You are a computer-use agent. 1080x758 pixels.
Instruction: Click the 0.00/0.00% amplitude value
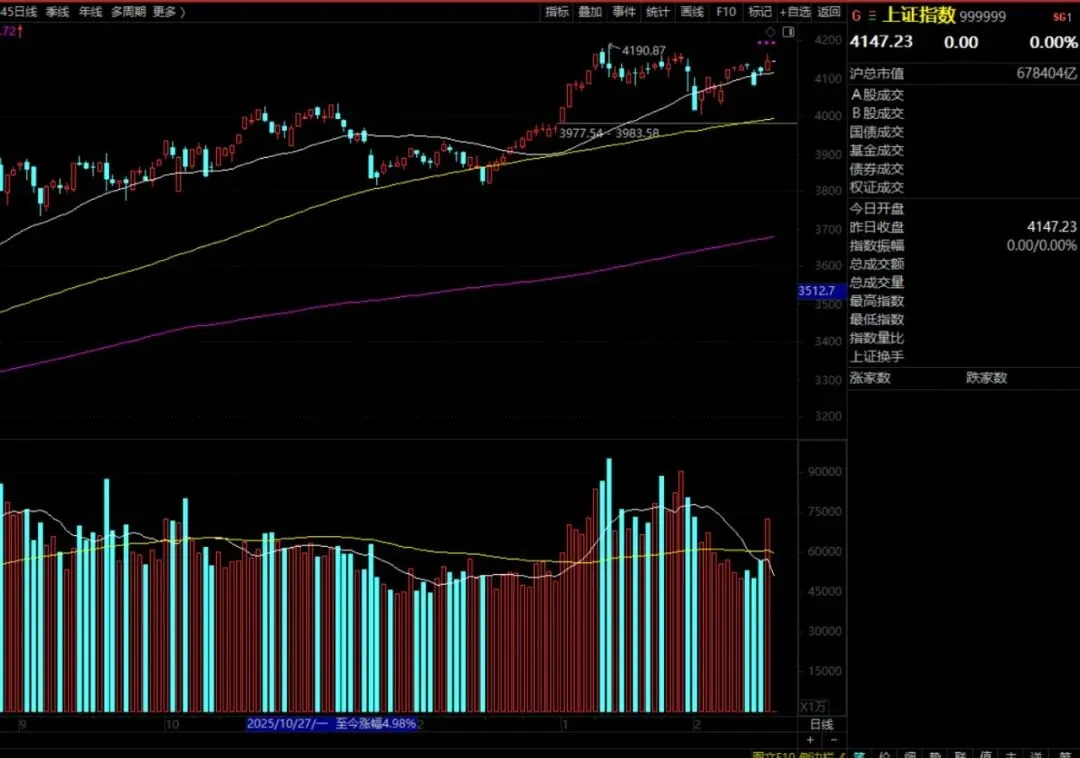pyautogui.click(x=1041, y=246)
